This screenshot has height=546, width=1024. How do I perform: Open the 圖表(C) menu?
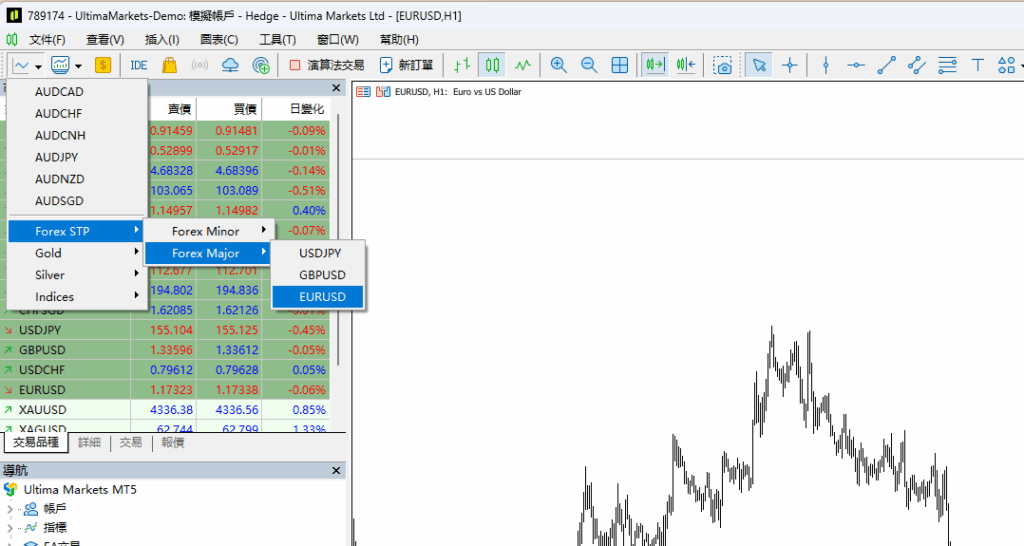(x=219, y=40)
